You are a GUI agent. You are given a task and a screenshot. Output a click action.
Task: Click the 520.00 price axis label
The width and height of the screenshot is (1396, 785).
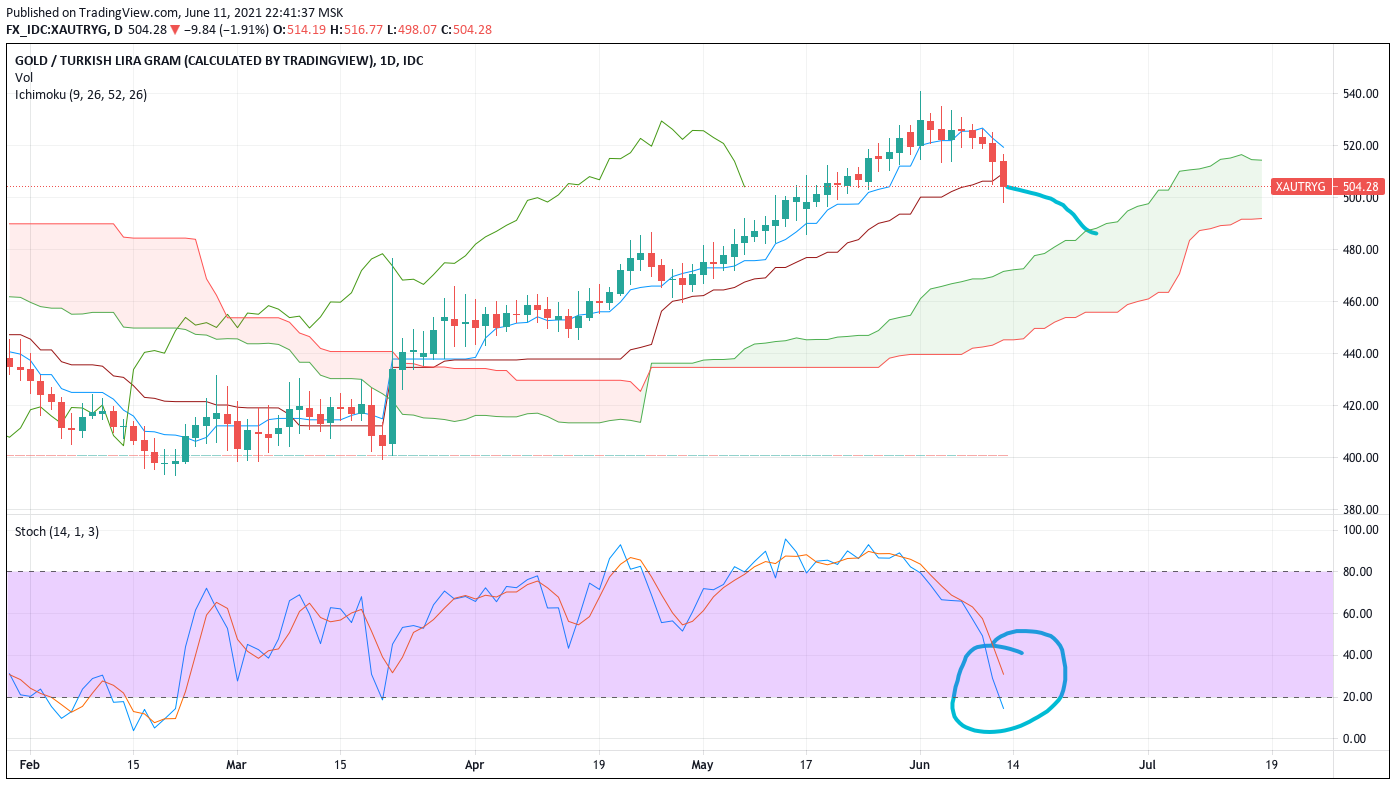click(1361, 146)
